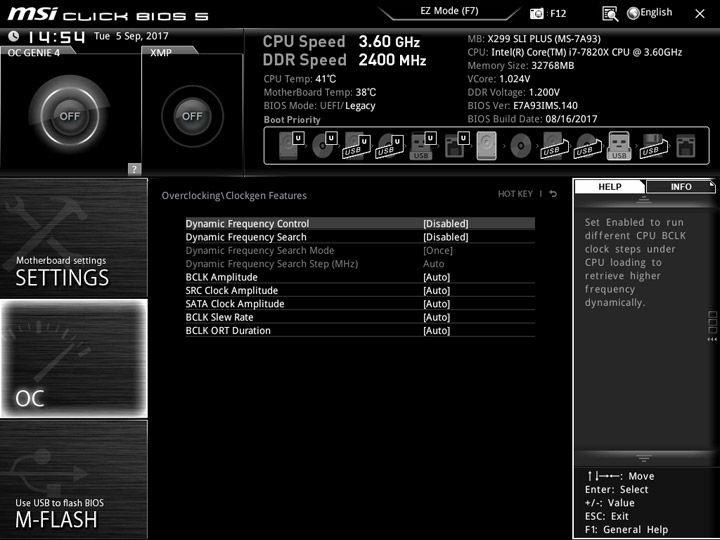Click the back arrow beside HOT KEY
The width and height of the screenshot is (720, 540).
coord(553,194)
